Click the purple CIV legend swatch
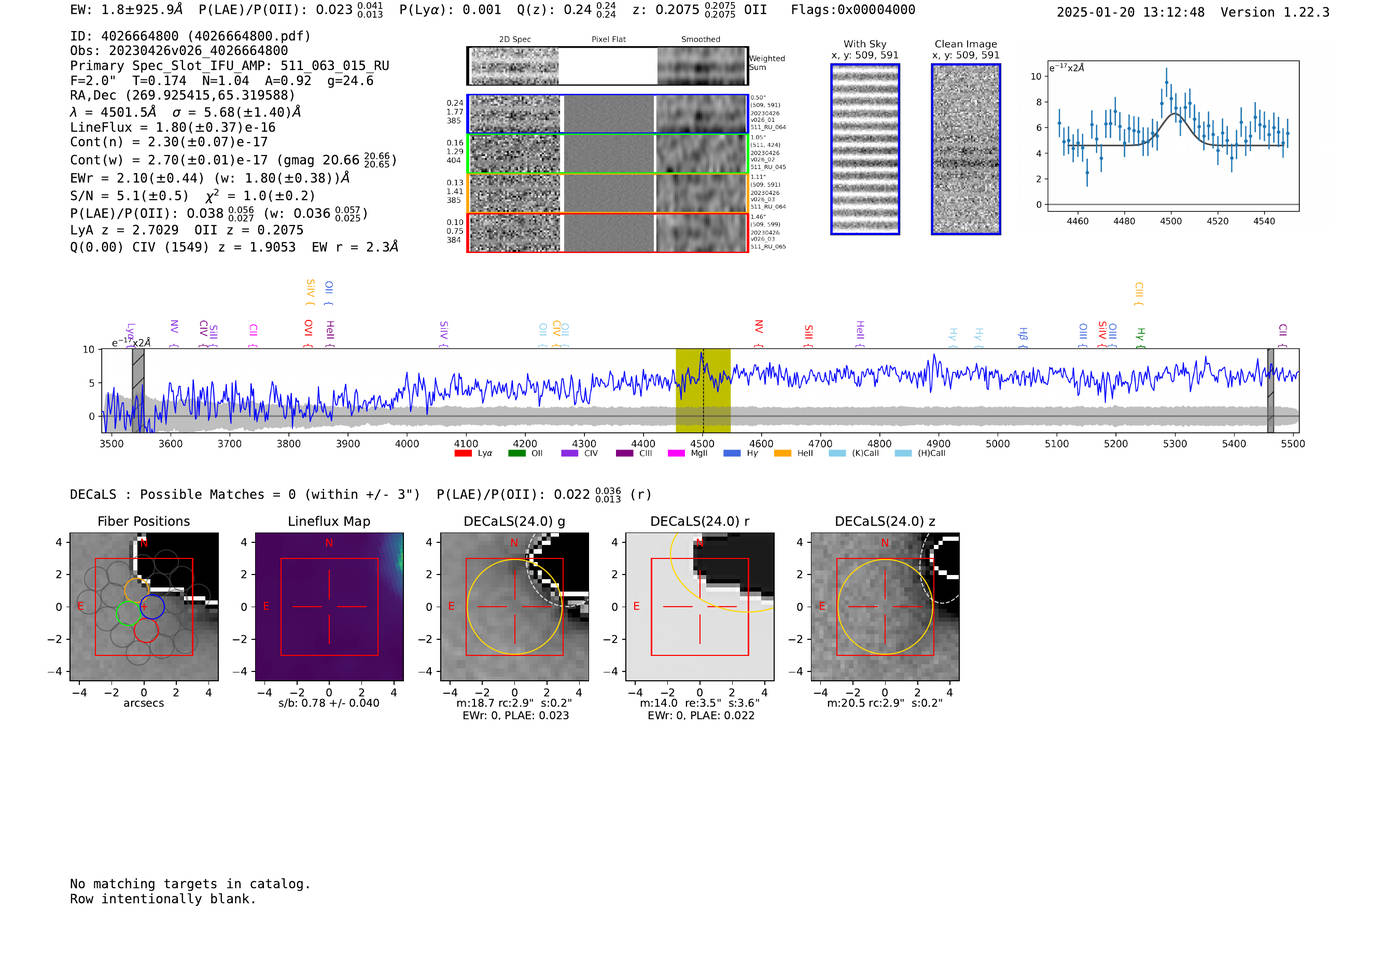 pos(570,453)
